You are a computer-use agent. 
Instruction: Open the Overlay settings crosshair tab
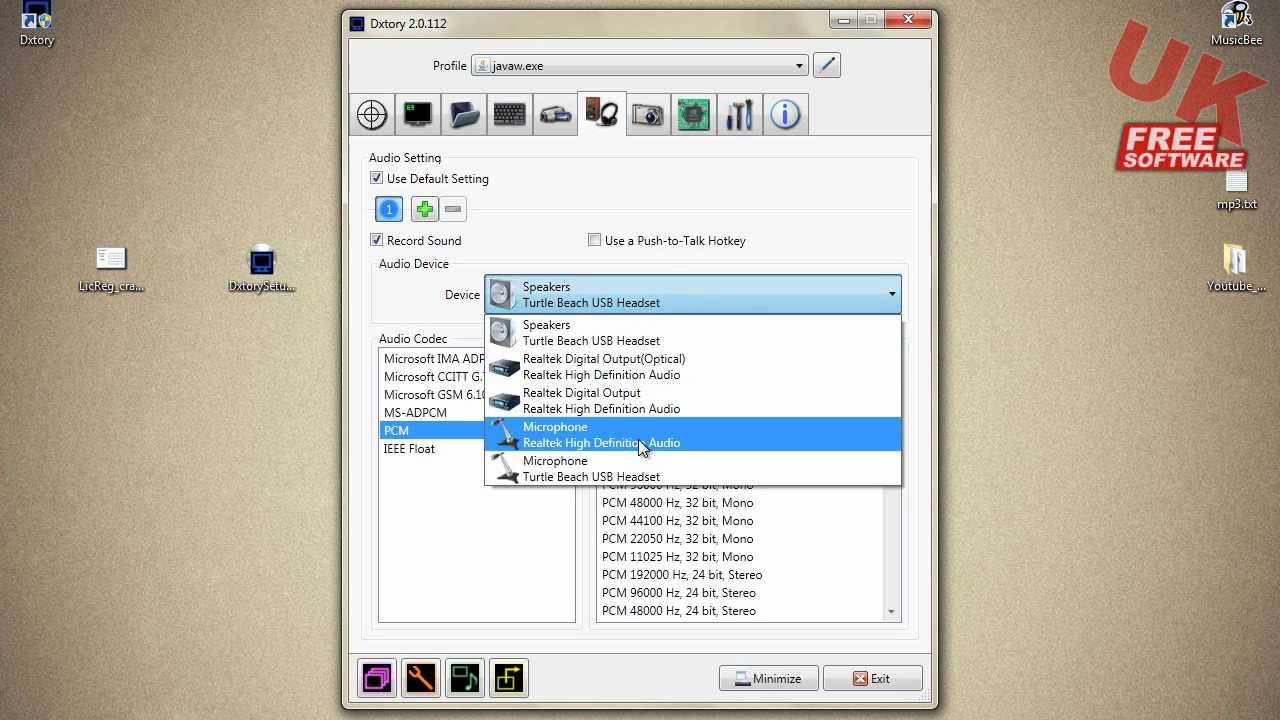[372, 115]
